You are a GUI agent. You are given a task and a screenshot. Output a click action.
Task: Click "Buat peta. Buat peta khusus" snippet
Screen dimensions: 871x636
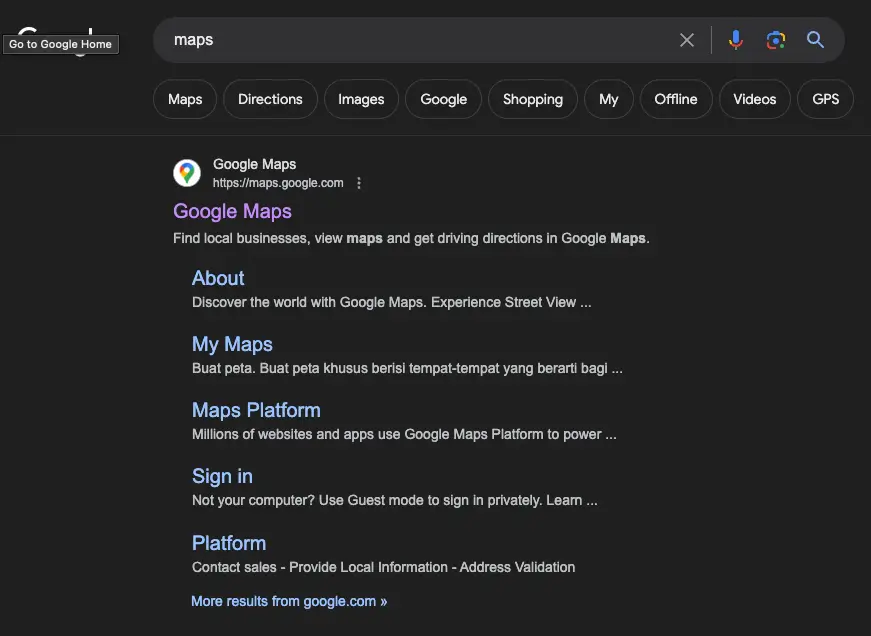point(407,368)
